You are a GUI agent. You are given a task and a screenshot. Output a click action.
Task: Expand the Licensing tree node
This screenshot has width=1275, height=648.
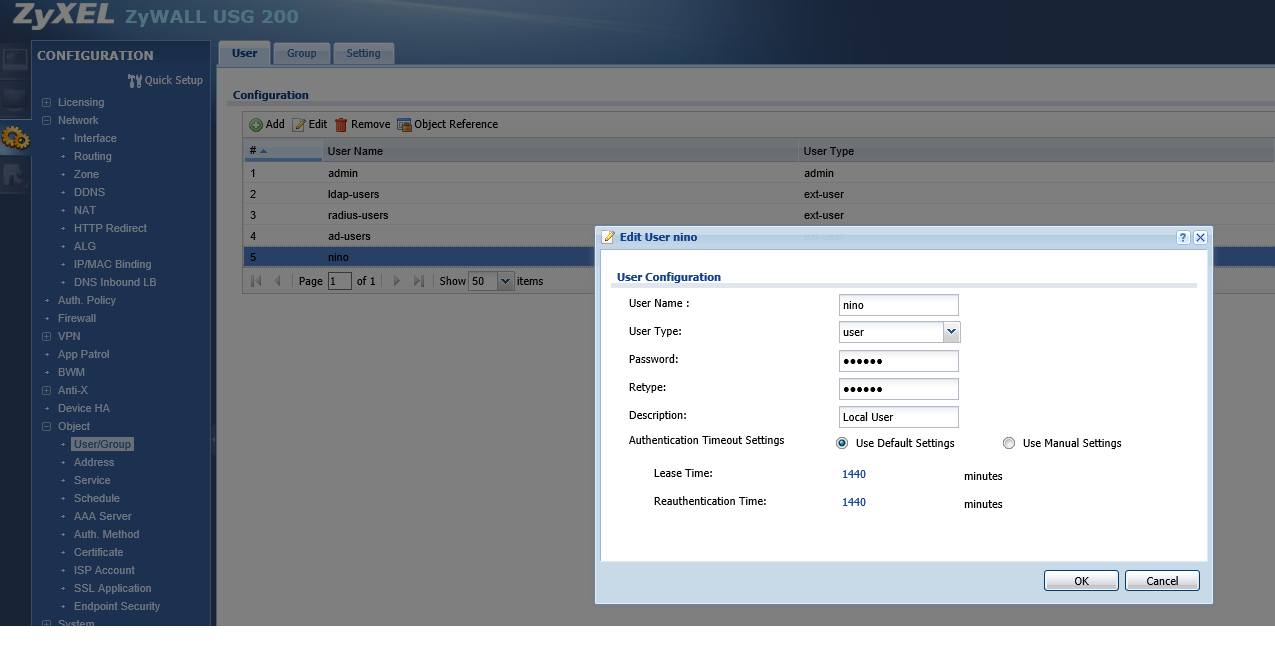[x=47, y=102]
